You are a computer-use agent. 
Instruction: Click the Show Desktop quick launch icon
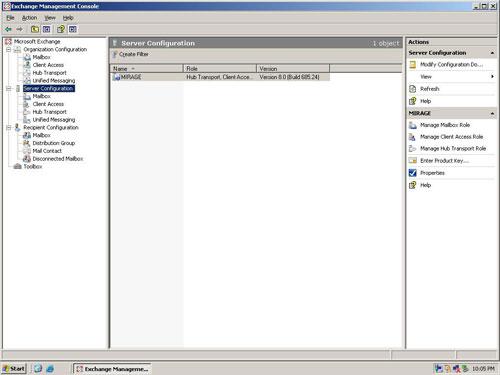tap(38, 369)
